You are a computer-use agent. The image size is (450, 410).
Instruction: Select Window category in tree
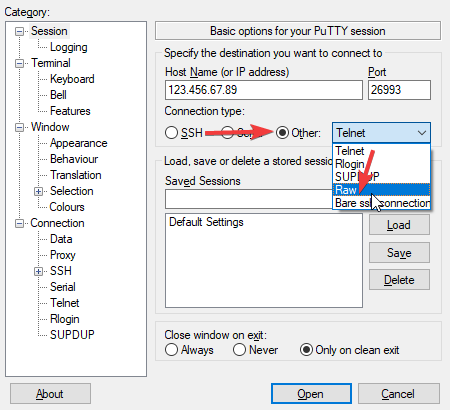(50, 127)
